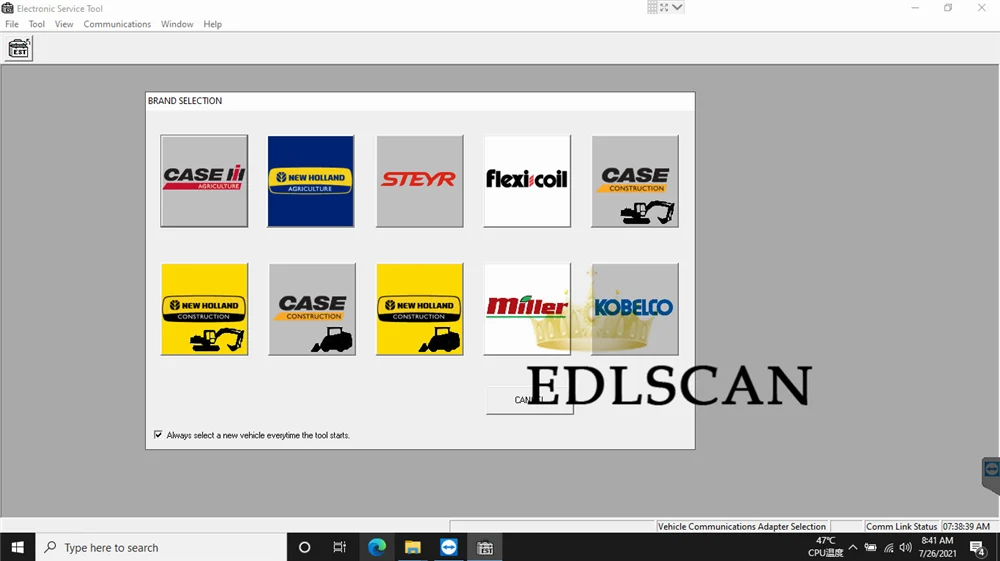Select the Miller brand tile
This screenshot has width=1000, height=561.
point(527,309)
